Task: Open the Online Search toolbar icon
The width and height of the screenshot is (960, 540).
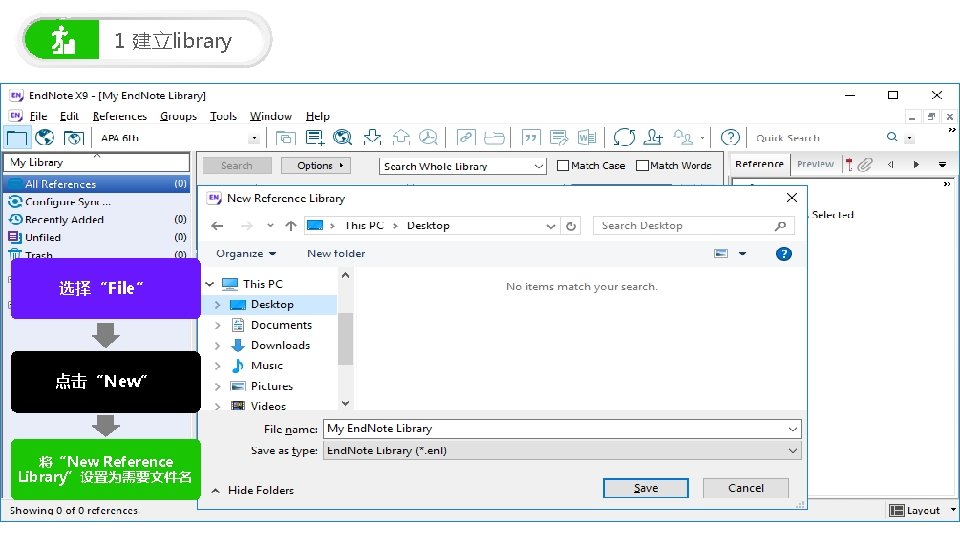Action: (343, 138)
